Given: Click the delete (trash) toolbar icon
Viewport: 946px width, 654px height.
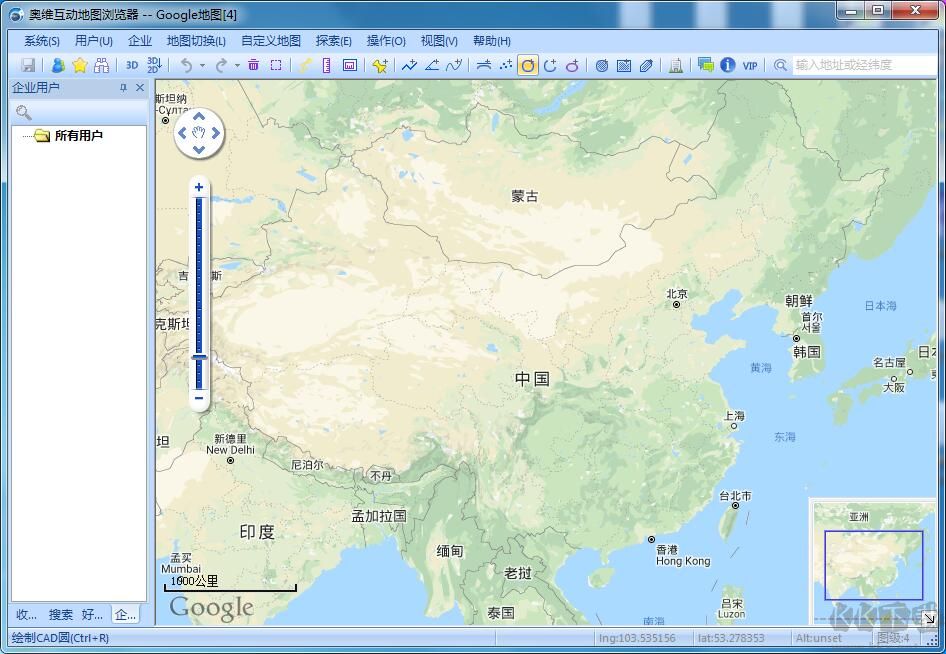Looking at the screenshot, I should 255,65.
